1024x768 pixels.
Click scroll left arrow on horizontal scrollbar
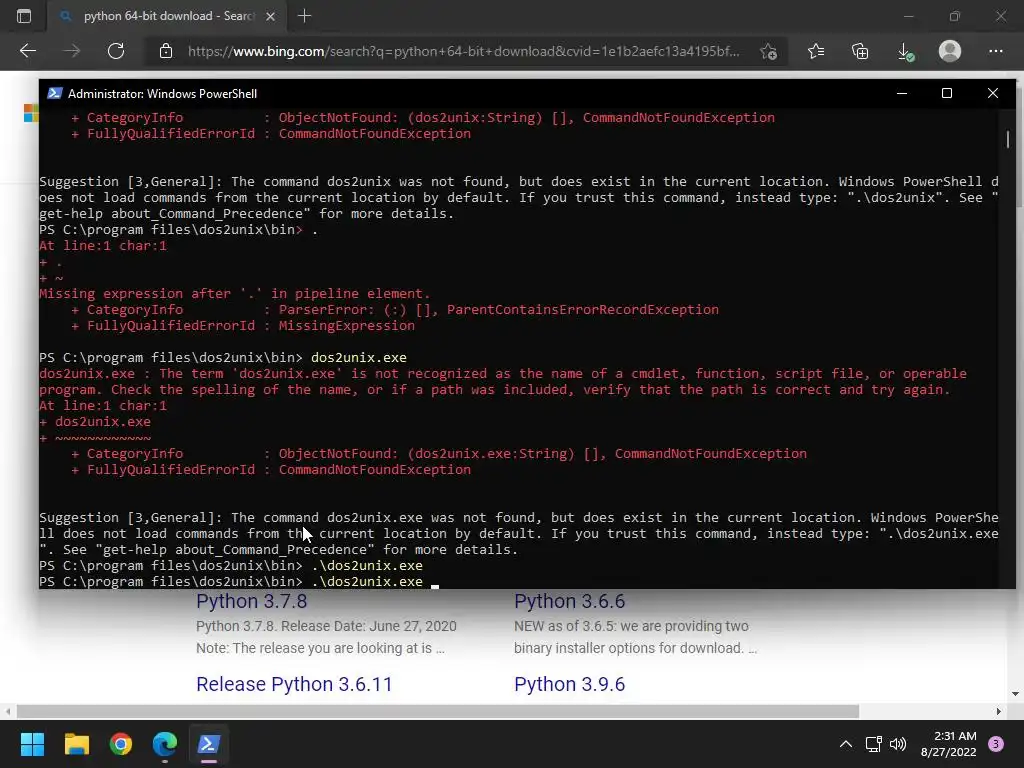7,711
